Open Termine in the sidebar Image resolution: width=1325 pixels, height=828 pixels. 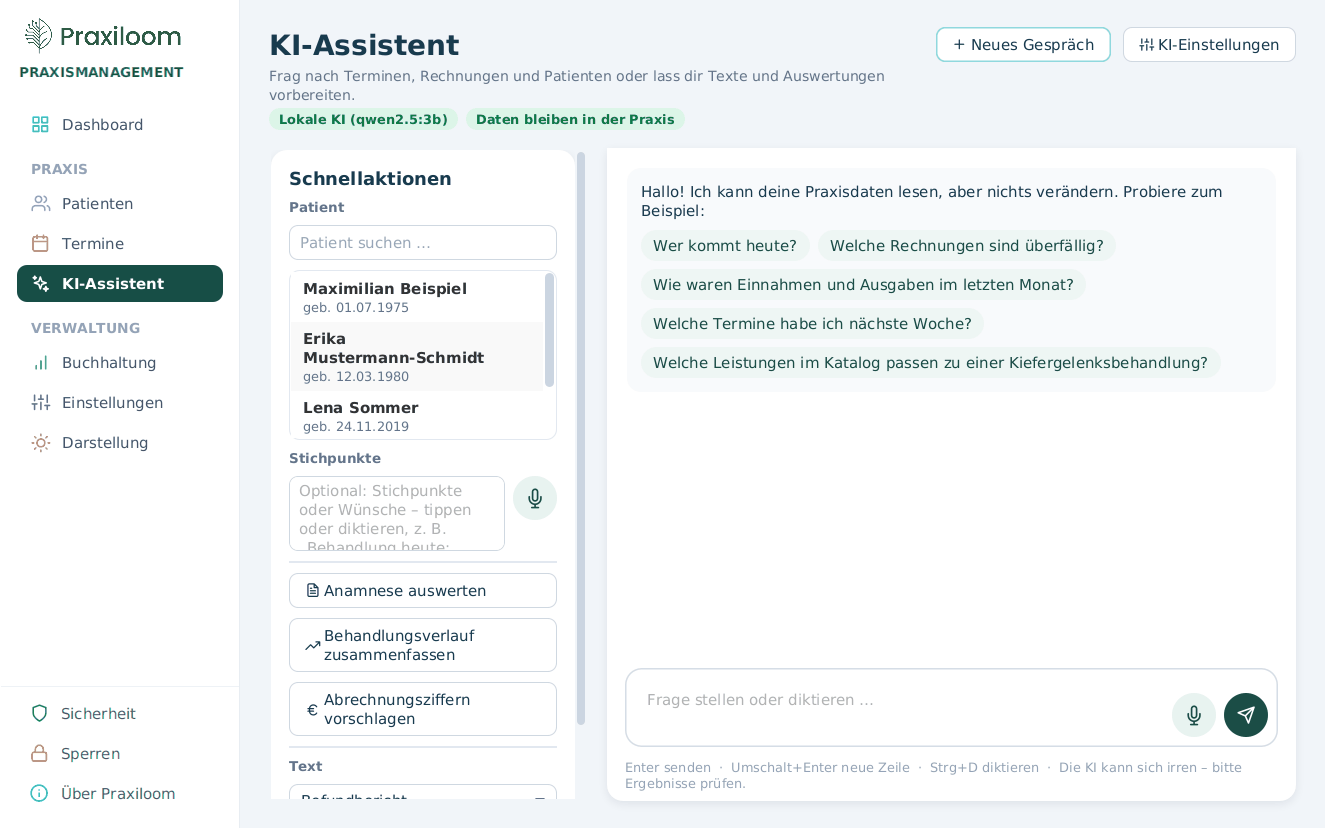[120, 243]
